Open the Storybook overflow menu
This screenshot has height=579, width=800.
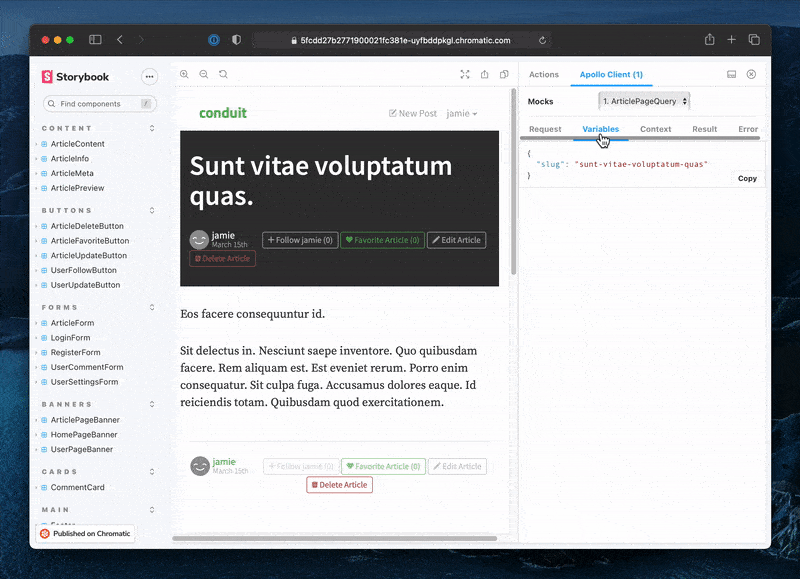point(148,77)
